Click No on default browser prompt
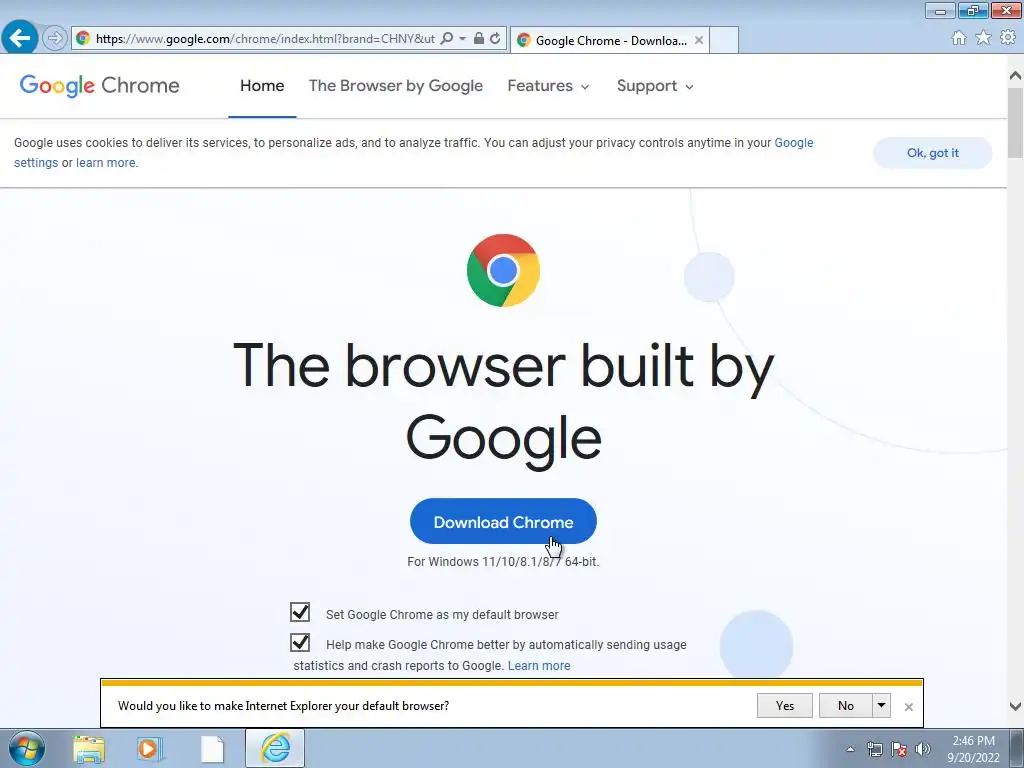The height and width of the screenshot is (768, 1024). click(845, 705)
